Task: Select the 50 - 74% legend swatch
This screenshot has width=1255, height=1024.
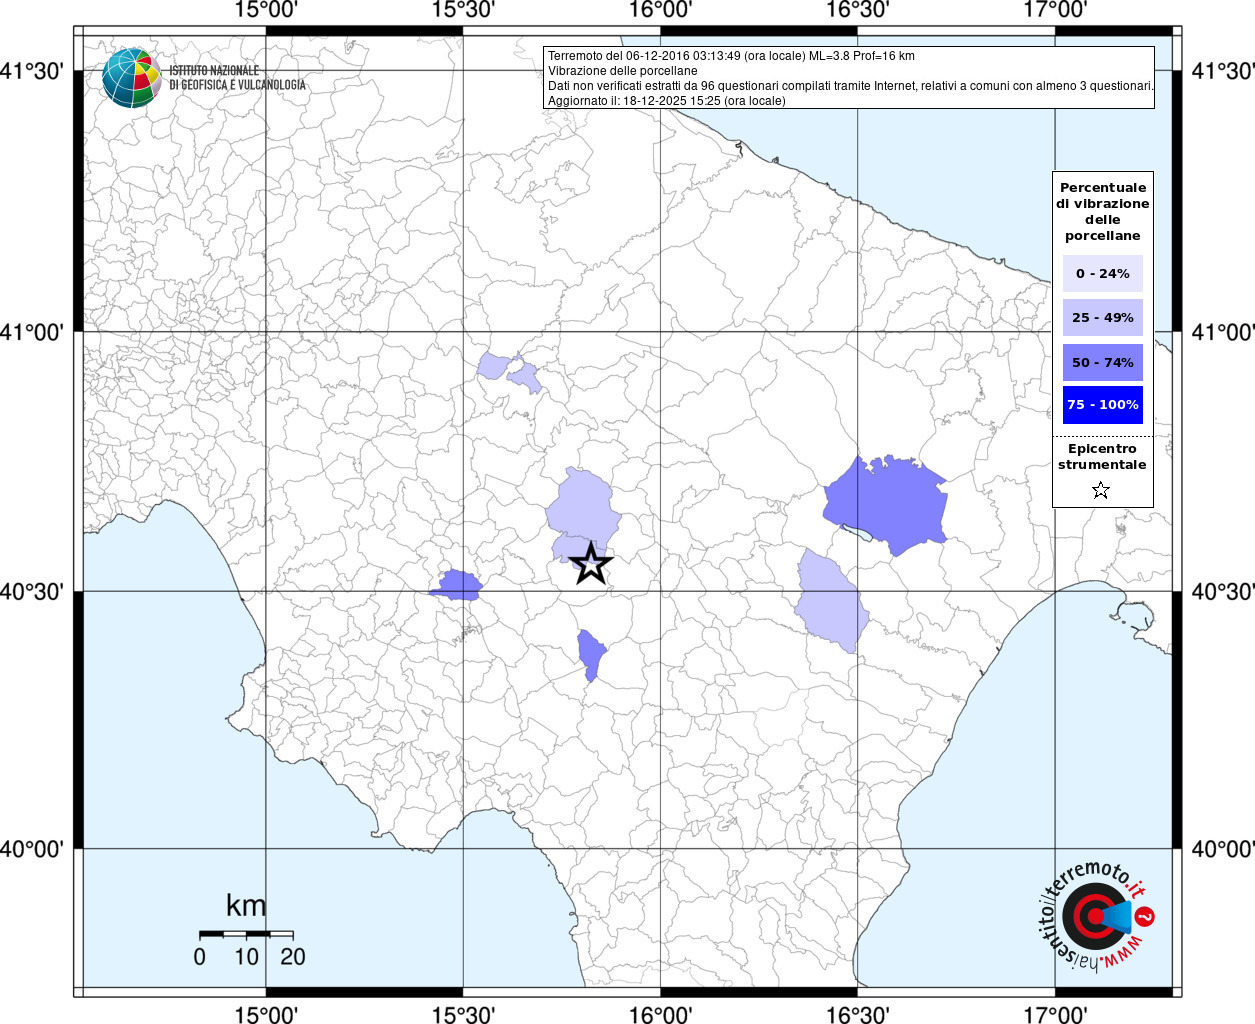Action: point(1102,362)
